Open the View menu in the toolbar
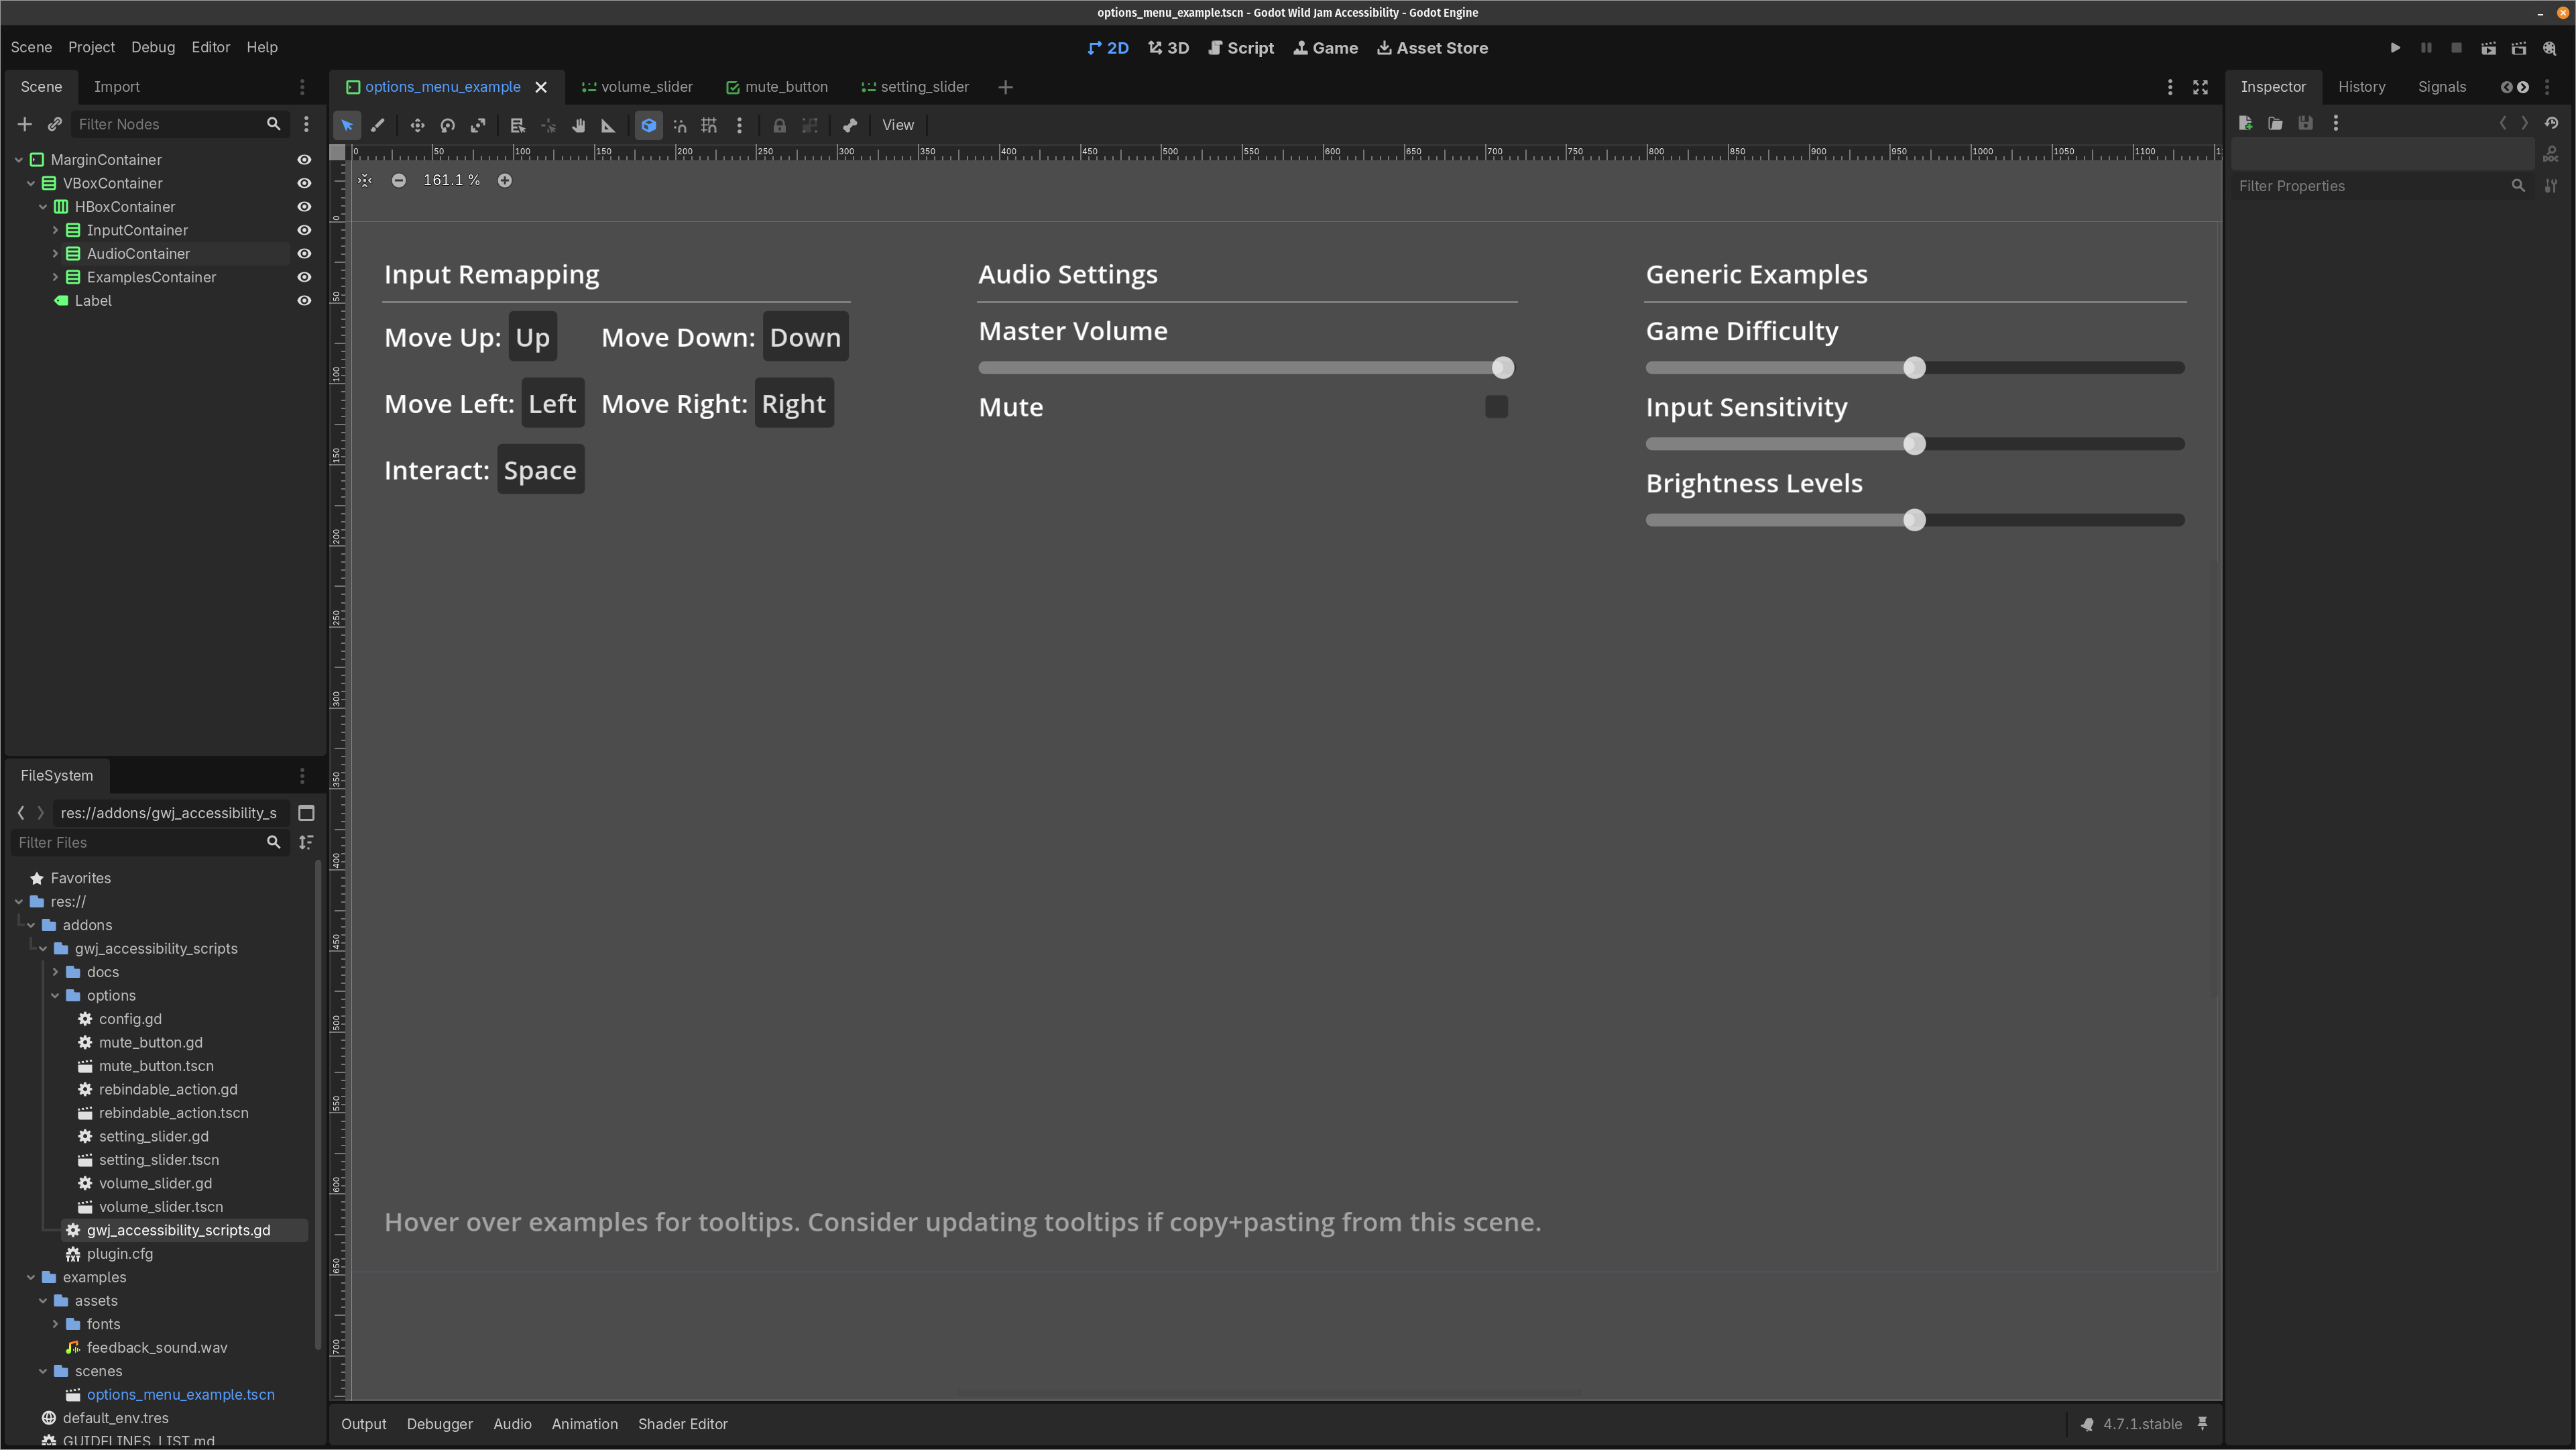This screenshot has height=1450, width=2576. point(897,125)
